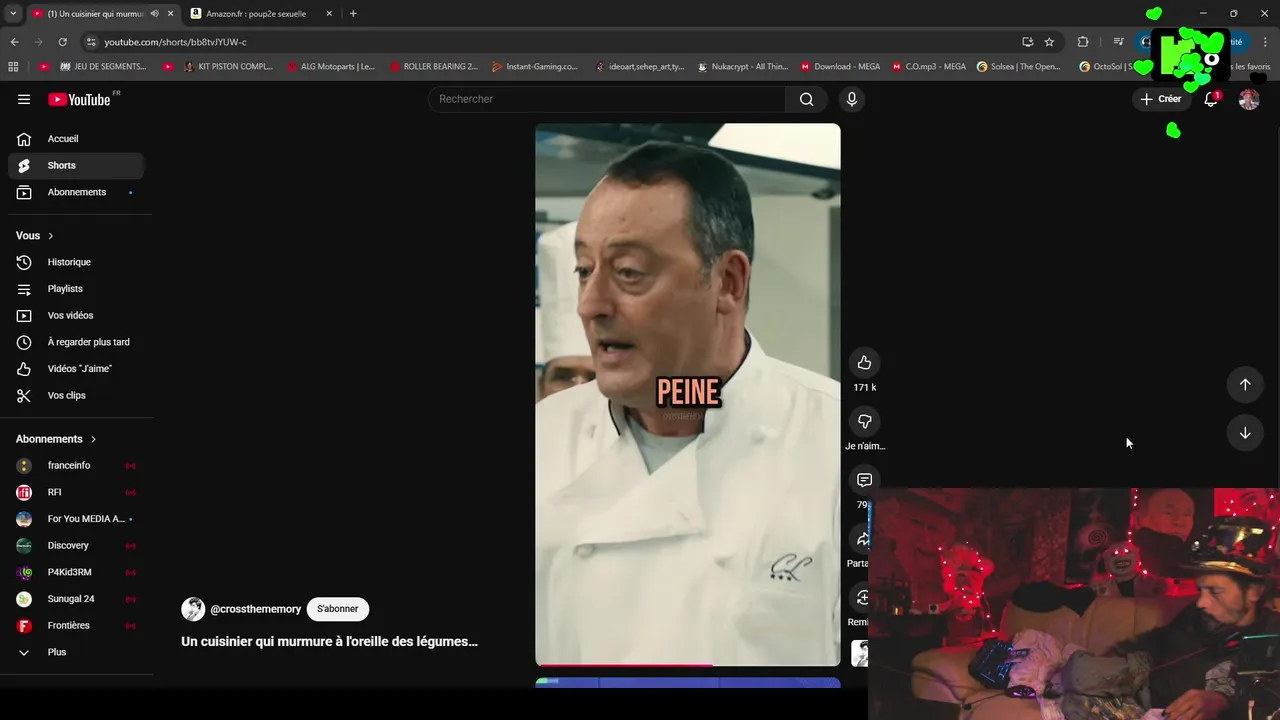Open Vos vidéos

point(76,315)
